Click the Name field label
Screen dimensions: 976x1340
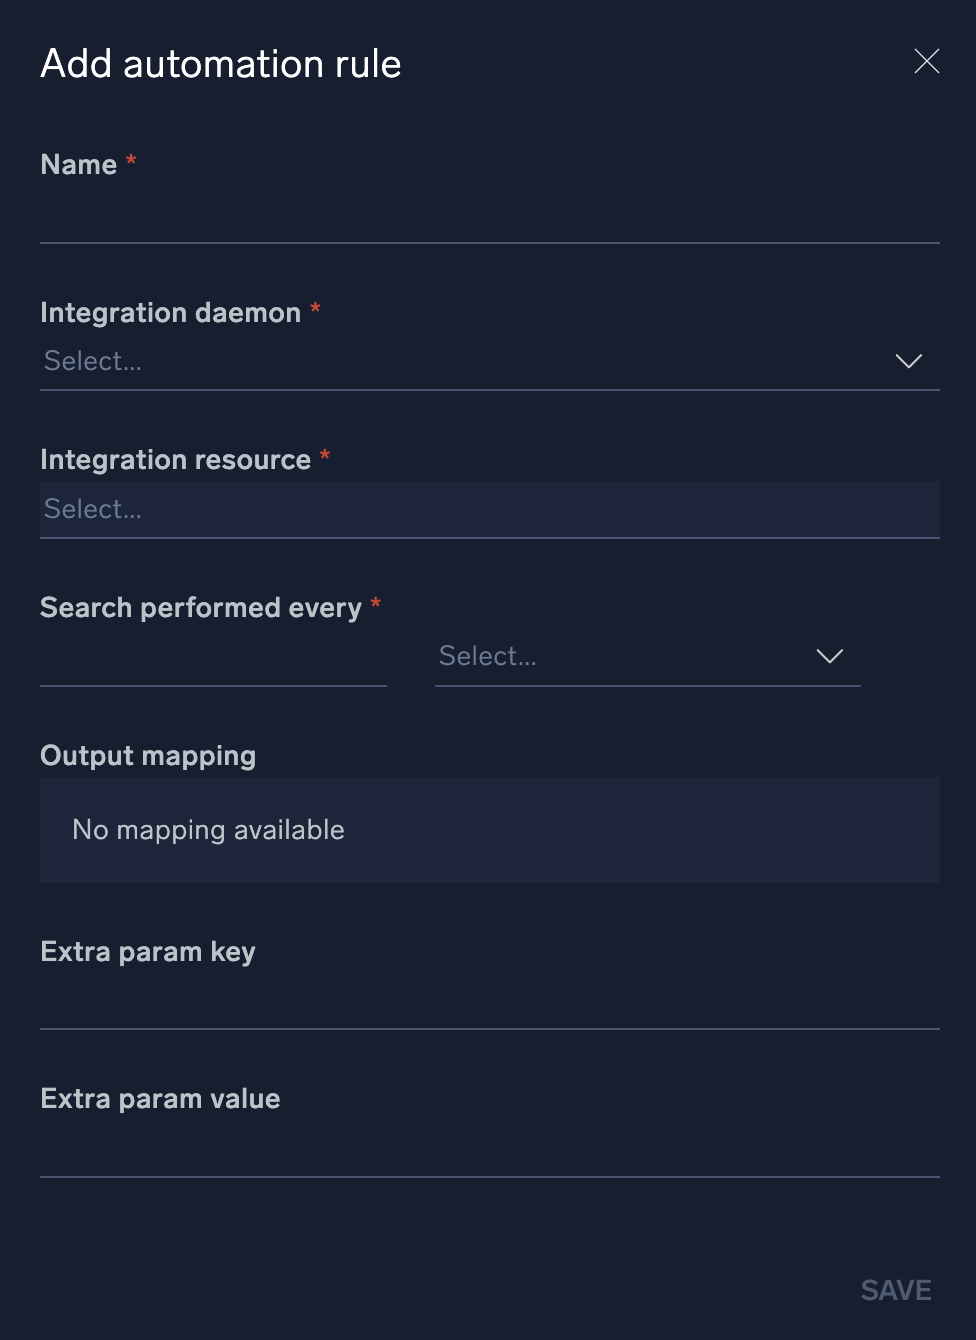tap(79, 165)
